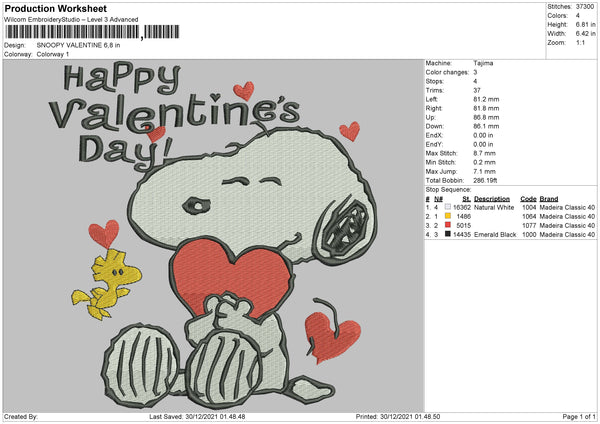This screenshot has width=600, height=424.
Task: Click the "Brand" column header
Action: 549,199
